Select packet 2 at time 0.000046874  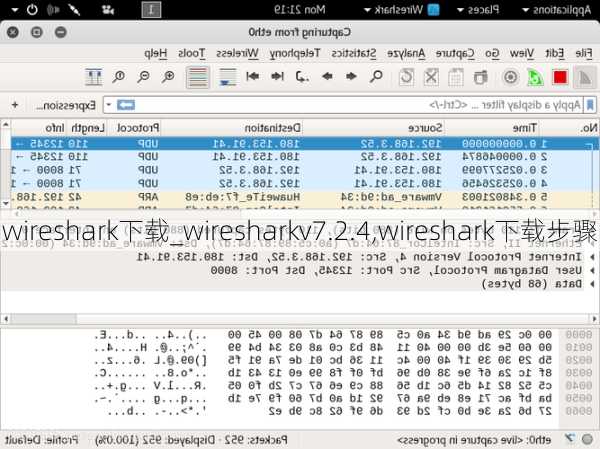[x=304, y=157]
